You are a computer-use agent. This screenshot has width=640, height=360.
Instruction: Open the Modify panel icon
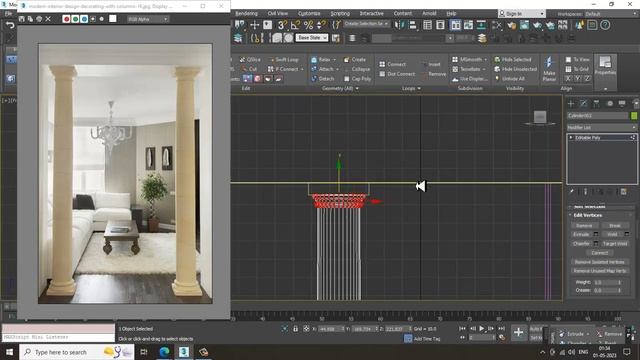pos(584,103)
